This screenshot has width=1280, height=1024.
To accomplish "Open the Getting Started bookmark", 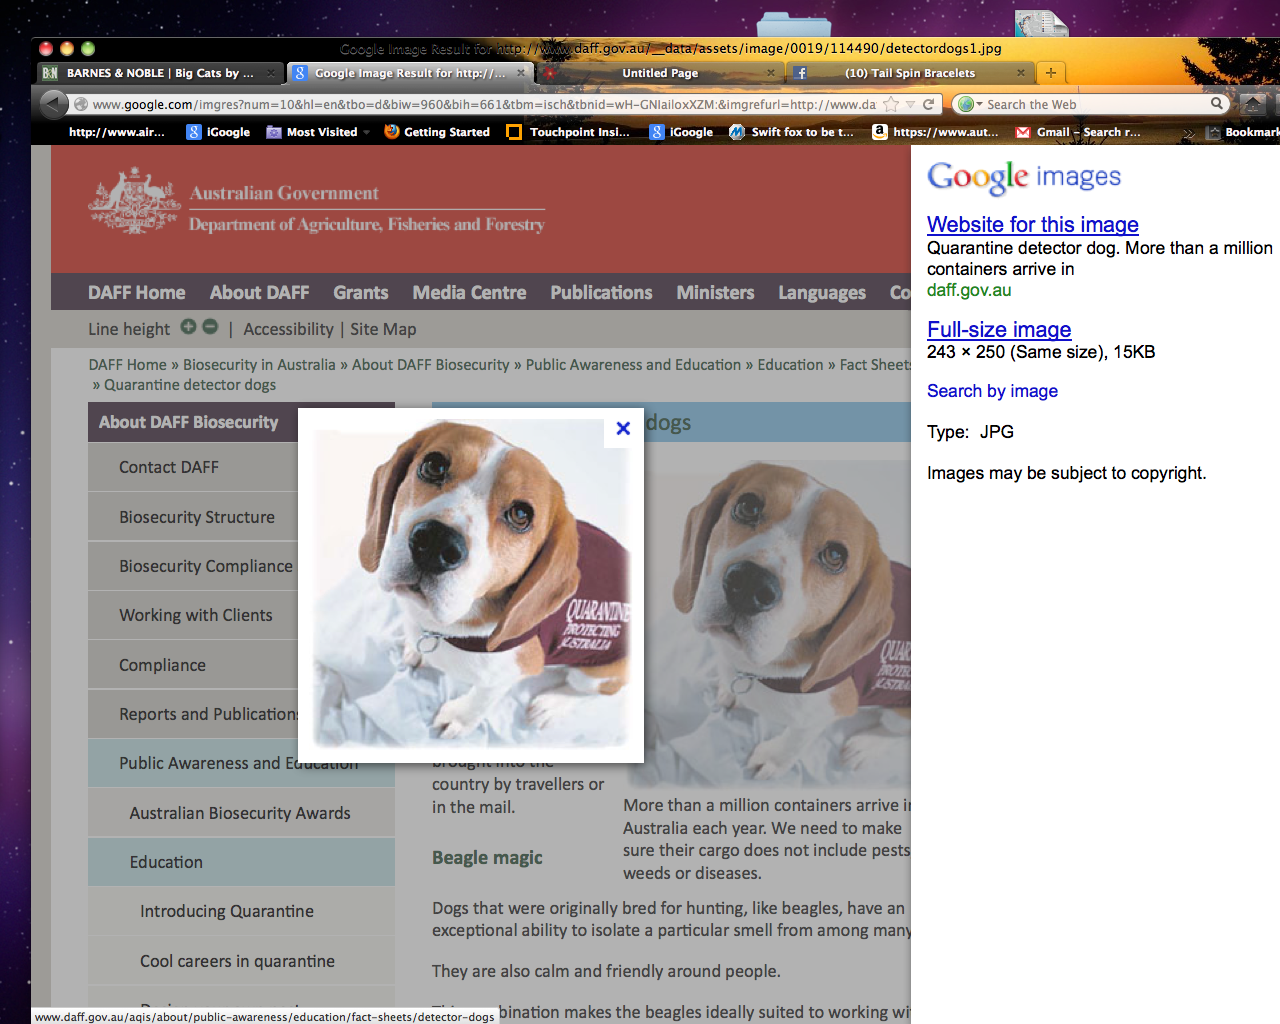I will [437, 132].
